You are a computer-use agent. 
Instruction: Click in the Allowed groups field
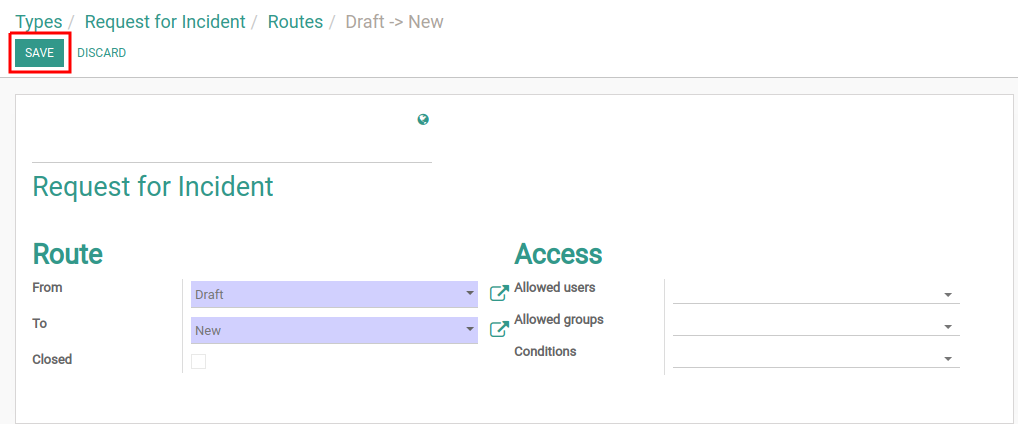coord(816,326)
